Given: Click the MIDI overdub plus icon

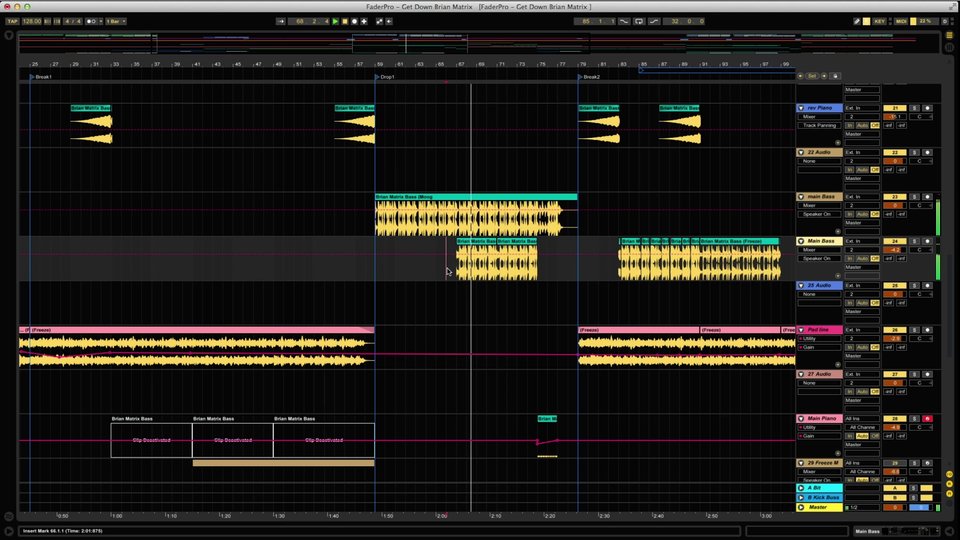Looking at the screenshot, I should [364, 21].
